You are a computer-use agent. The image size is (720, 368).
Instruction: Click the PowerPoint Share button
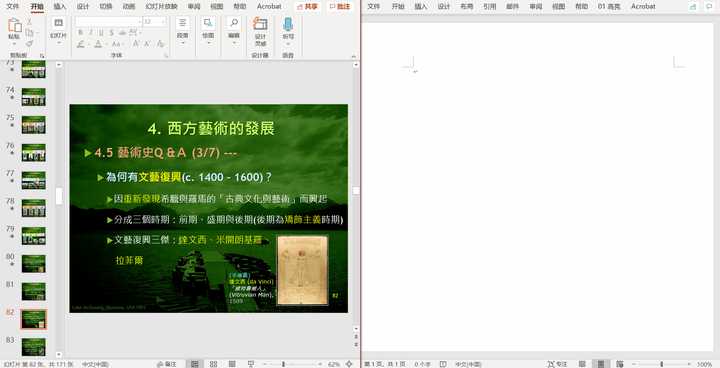[307, 6]
